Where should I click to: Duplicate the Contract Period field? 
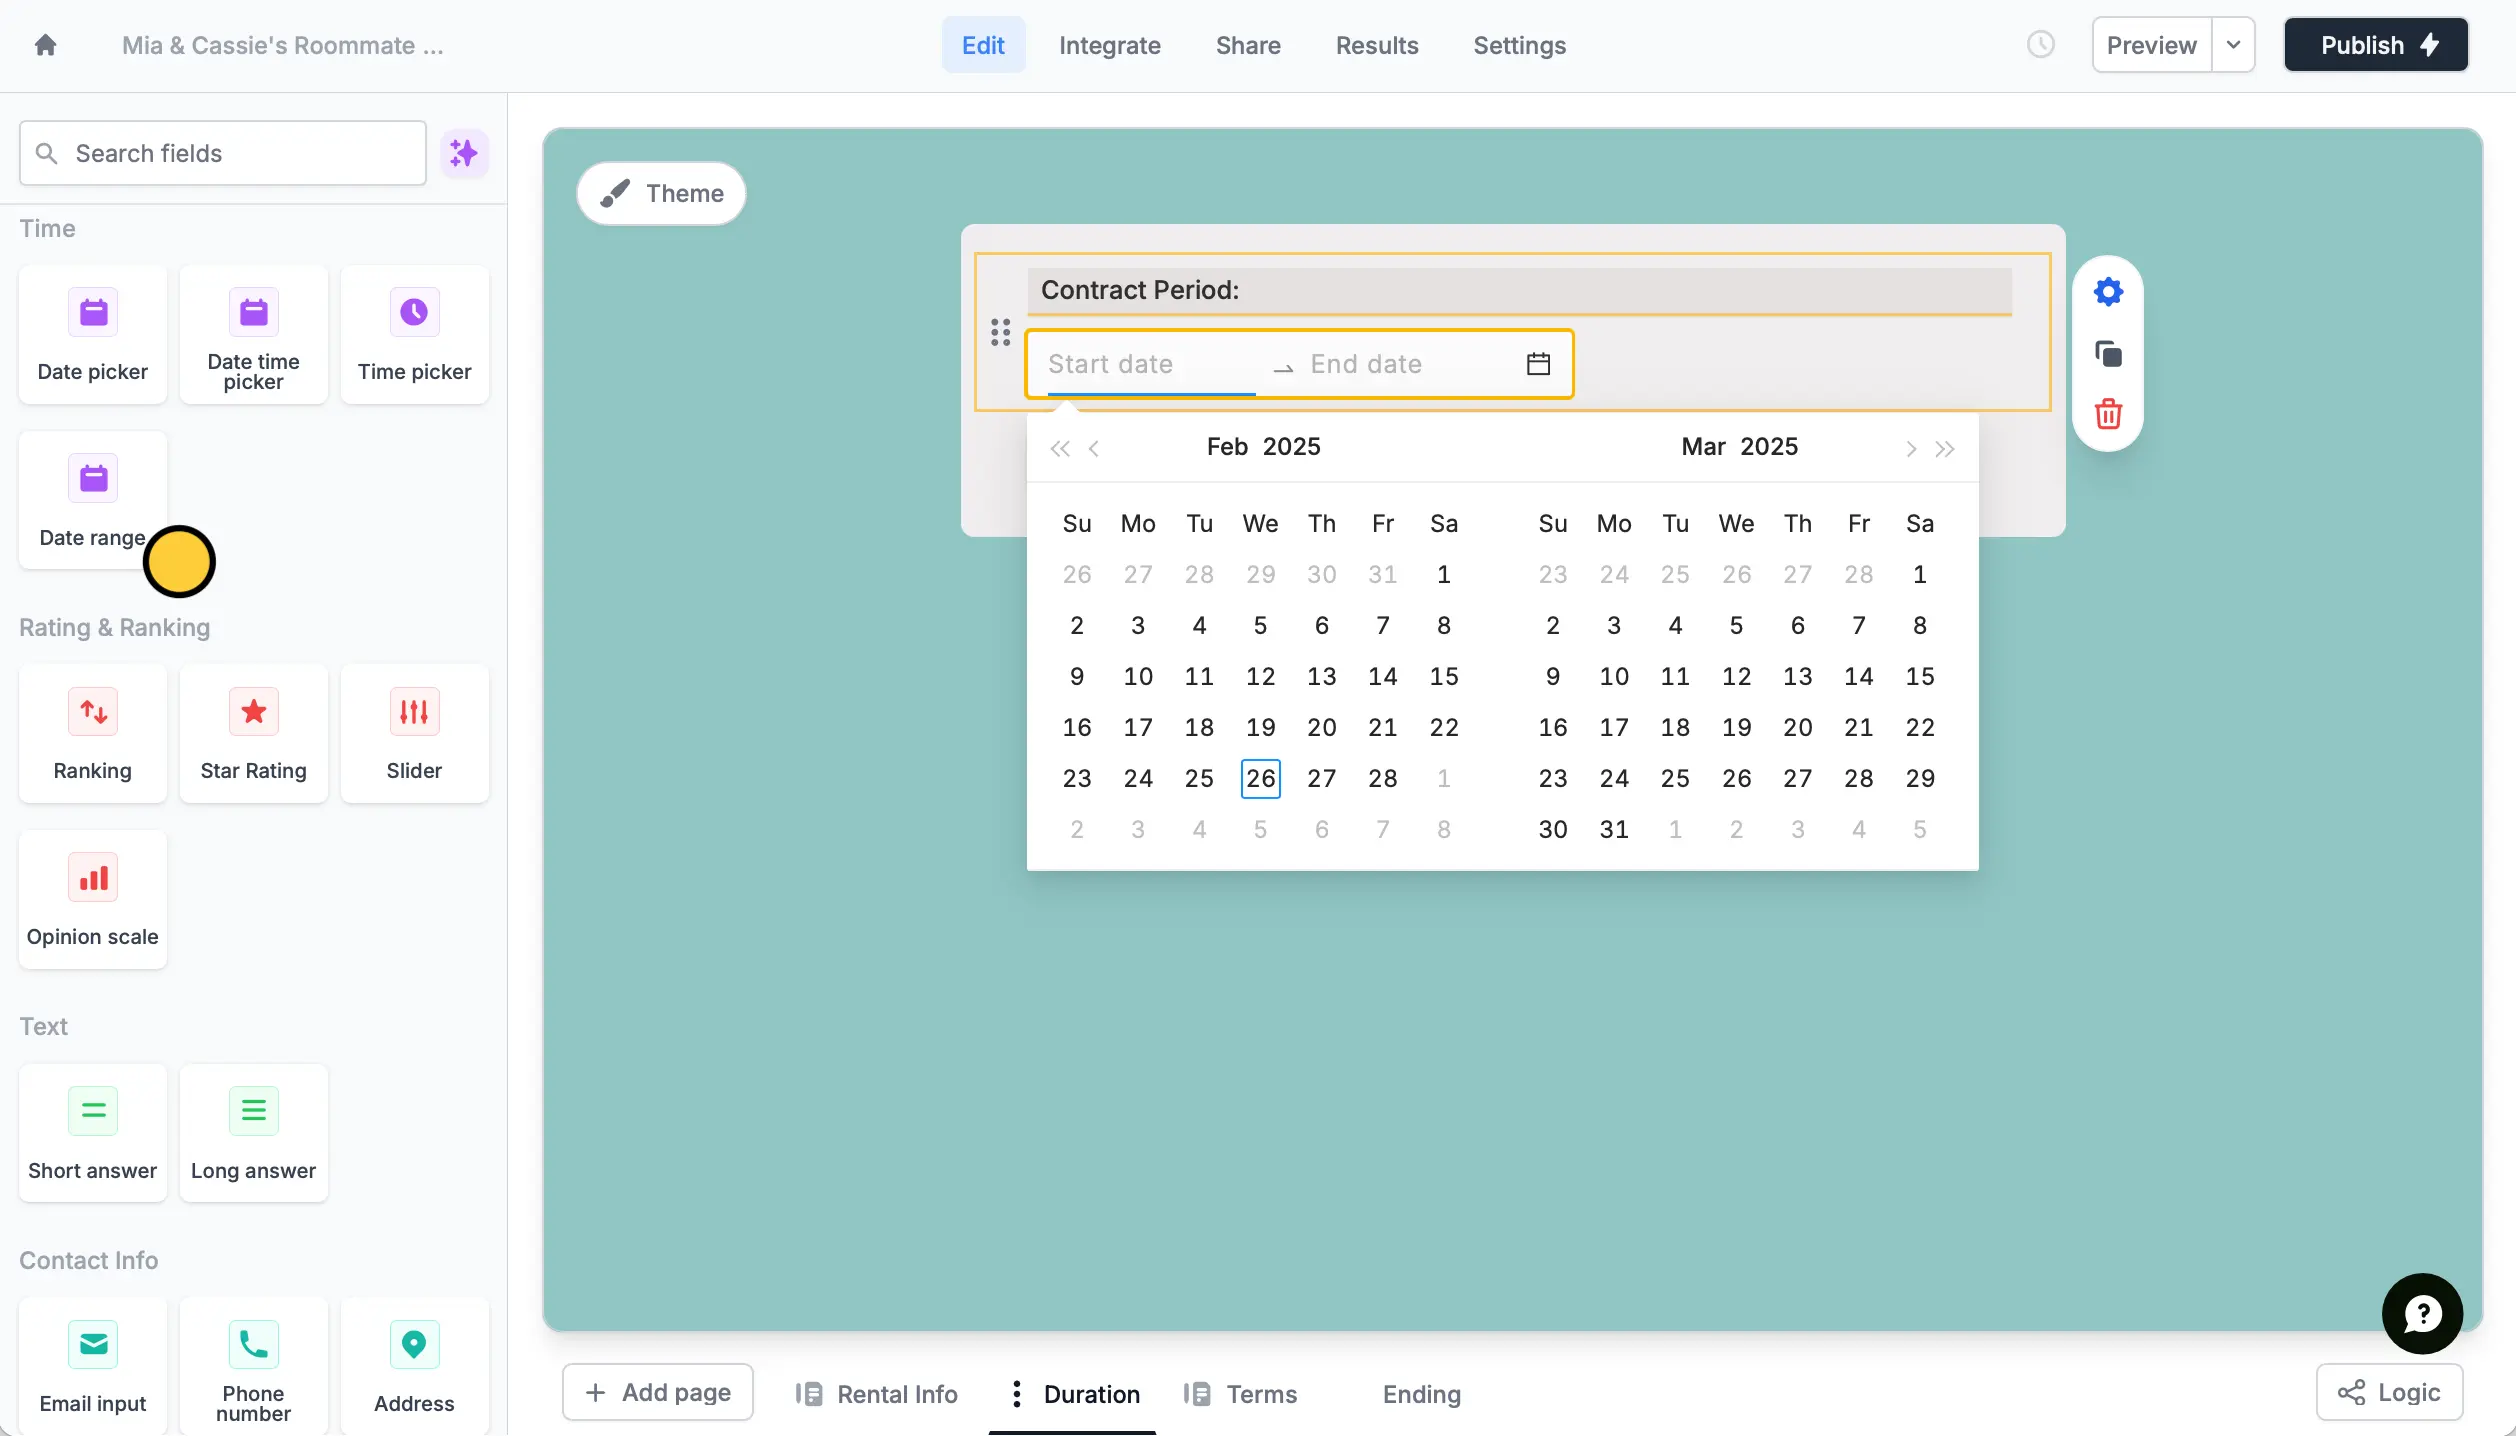tap(2108, 353)
